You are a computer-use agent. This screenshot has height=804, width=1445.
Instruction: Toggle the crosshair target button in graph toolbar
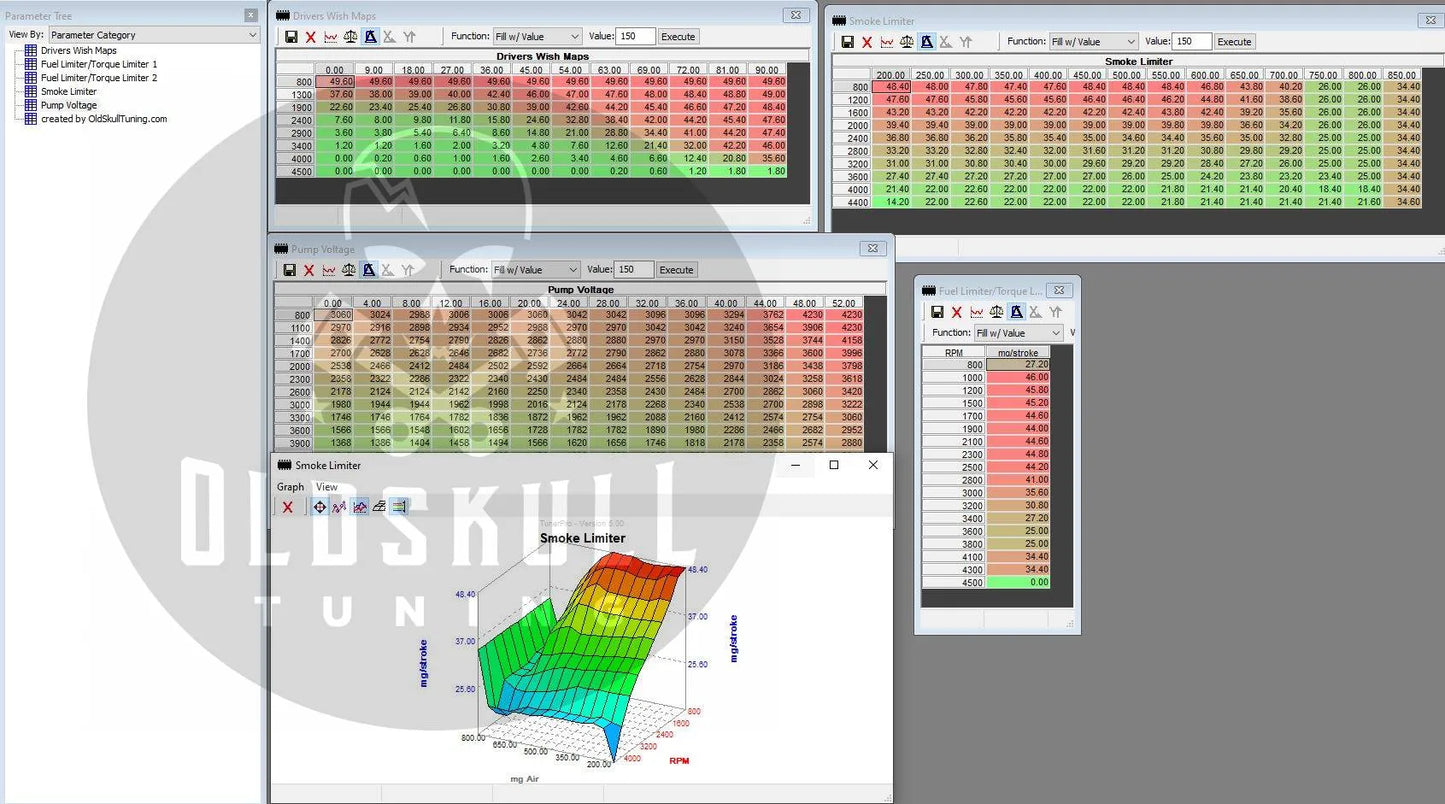pyautogui.click(x=319, y=507)
